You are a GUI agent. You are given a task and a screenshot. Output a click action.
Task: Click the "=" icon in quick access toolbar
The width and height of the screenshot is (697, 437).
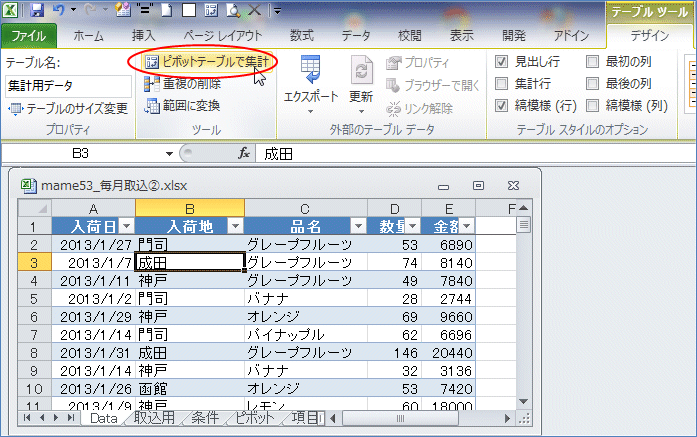point(144,10)
